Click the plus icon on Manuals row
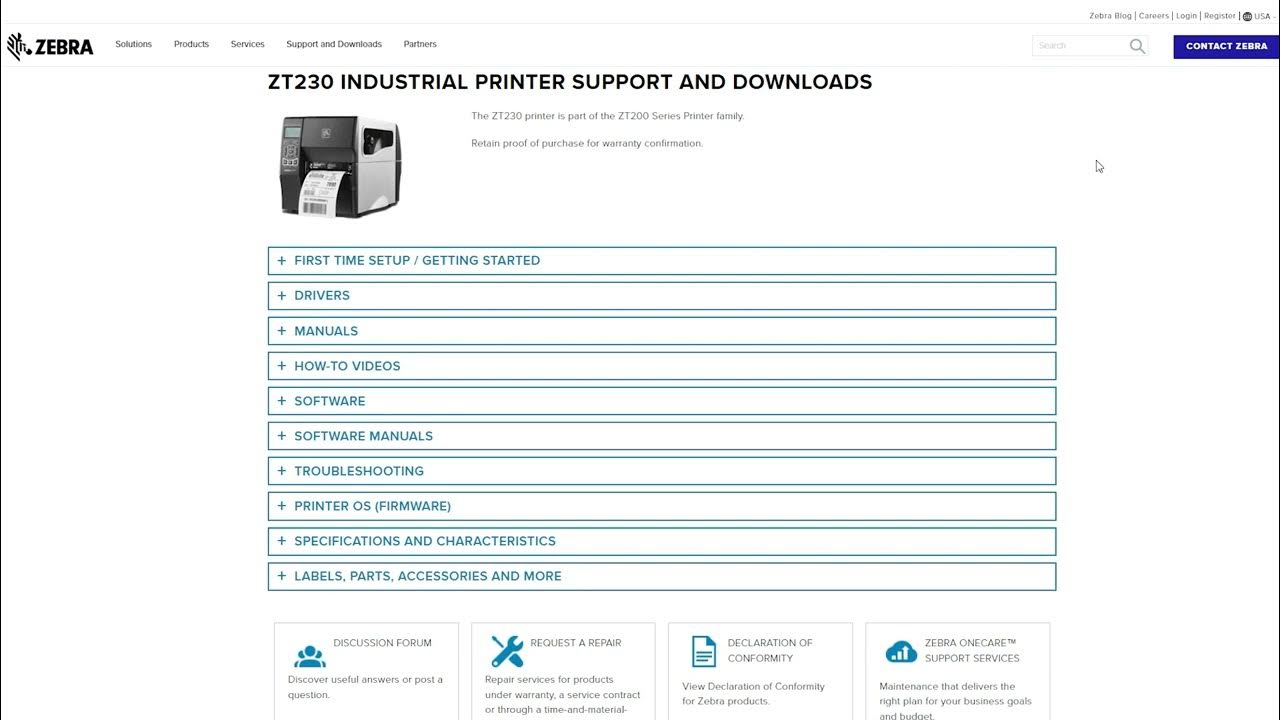Viewport: 1280px width, 720px height. (282, 331)
